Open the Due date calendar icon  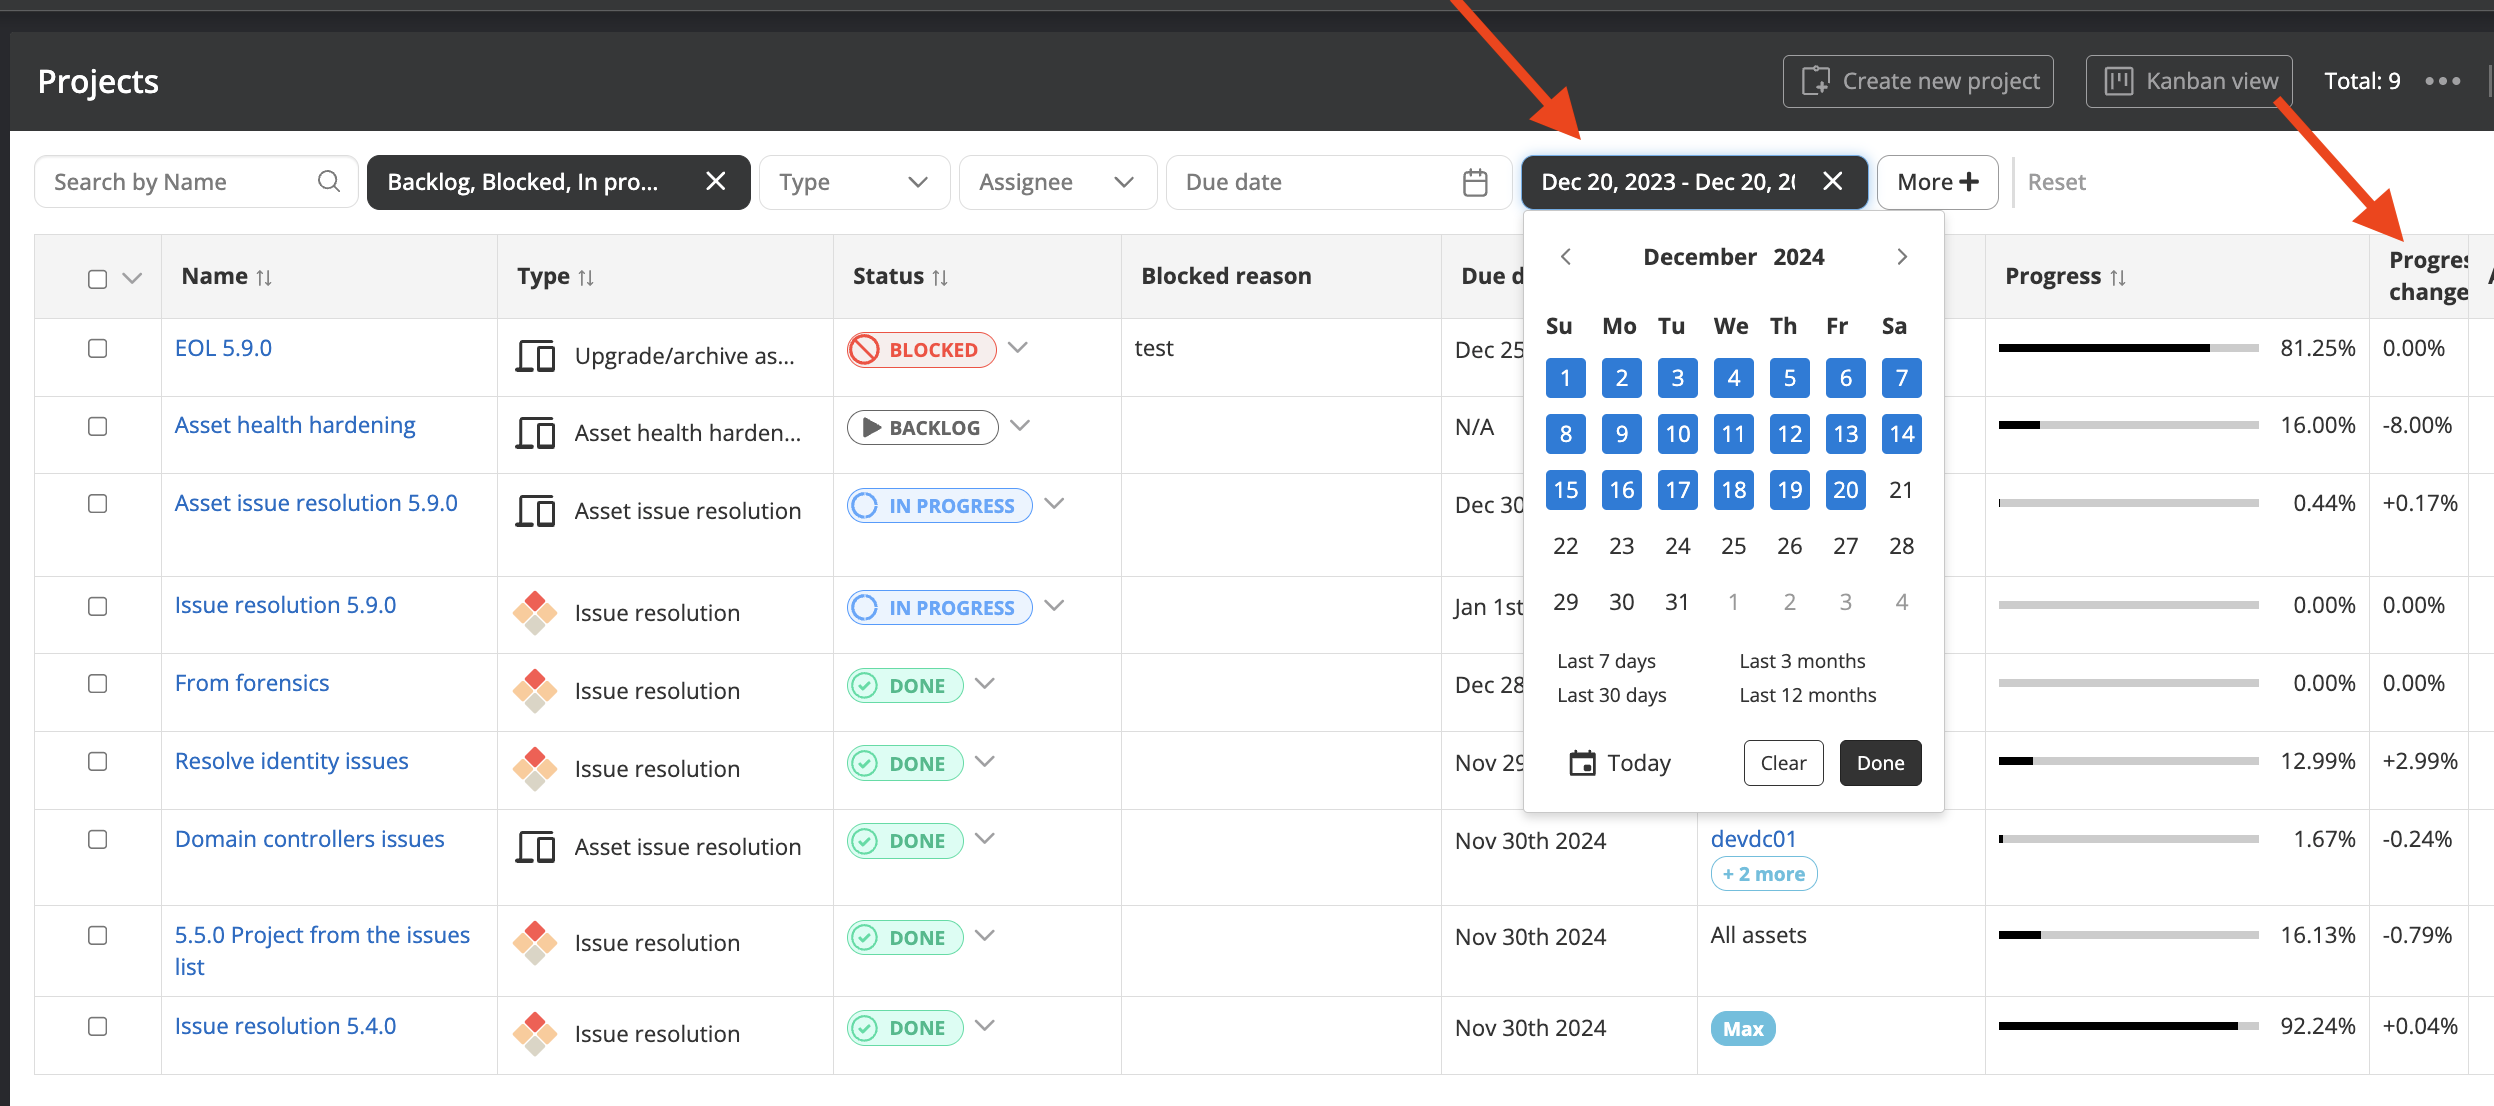tap(1475, 182)
